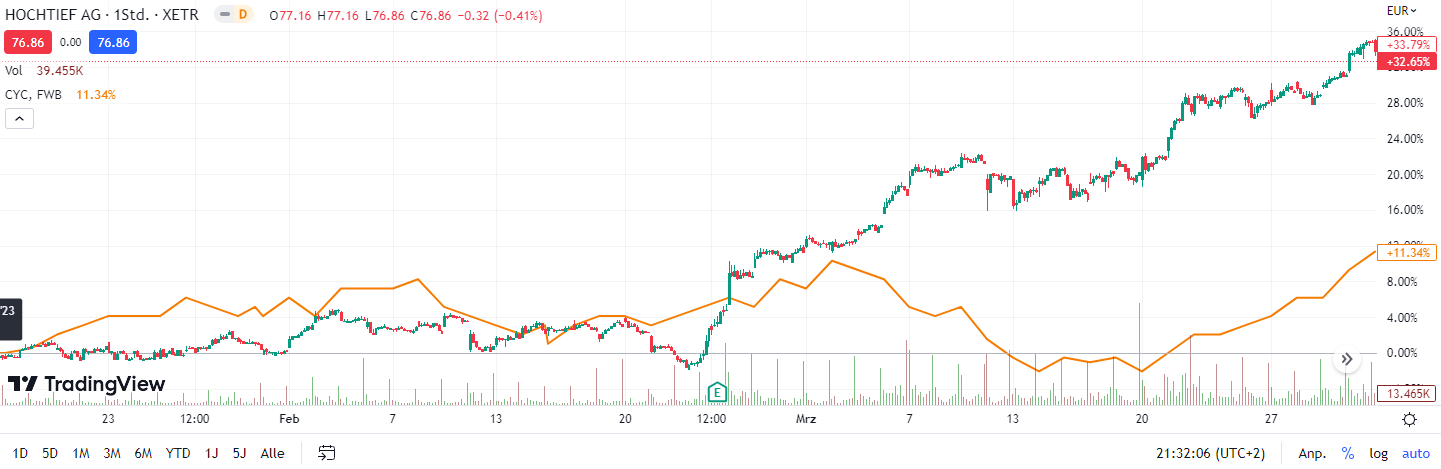Click the scroll-to-latest-bar double arrow
The width and height of the screenshot is (1441, 469).
pyautogui.click(x=1347, y=359)
